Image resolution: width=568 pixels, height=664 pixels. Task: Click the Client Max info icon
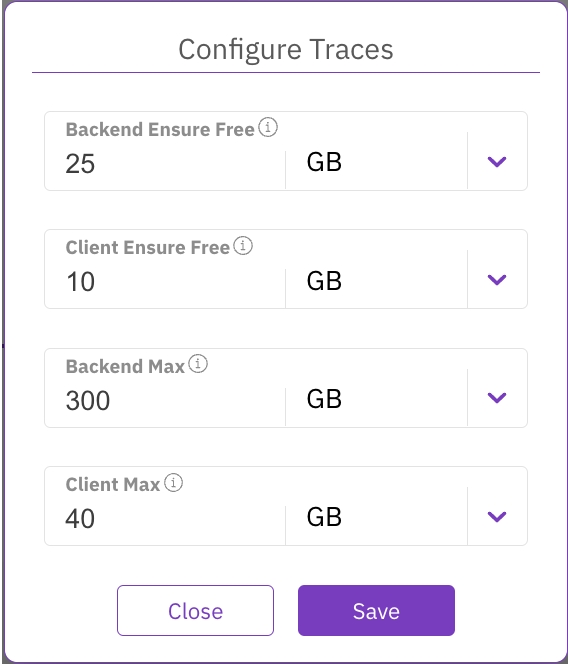pos(173,482)
